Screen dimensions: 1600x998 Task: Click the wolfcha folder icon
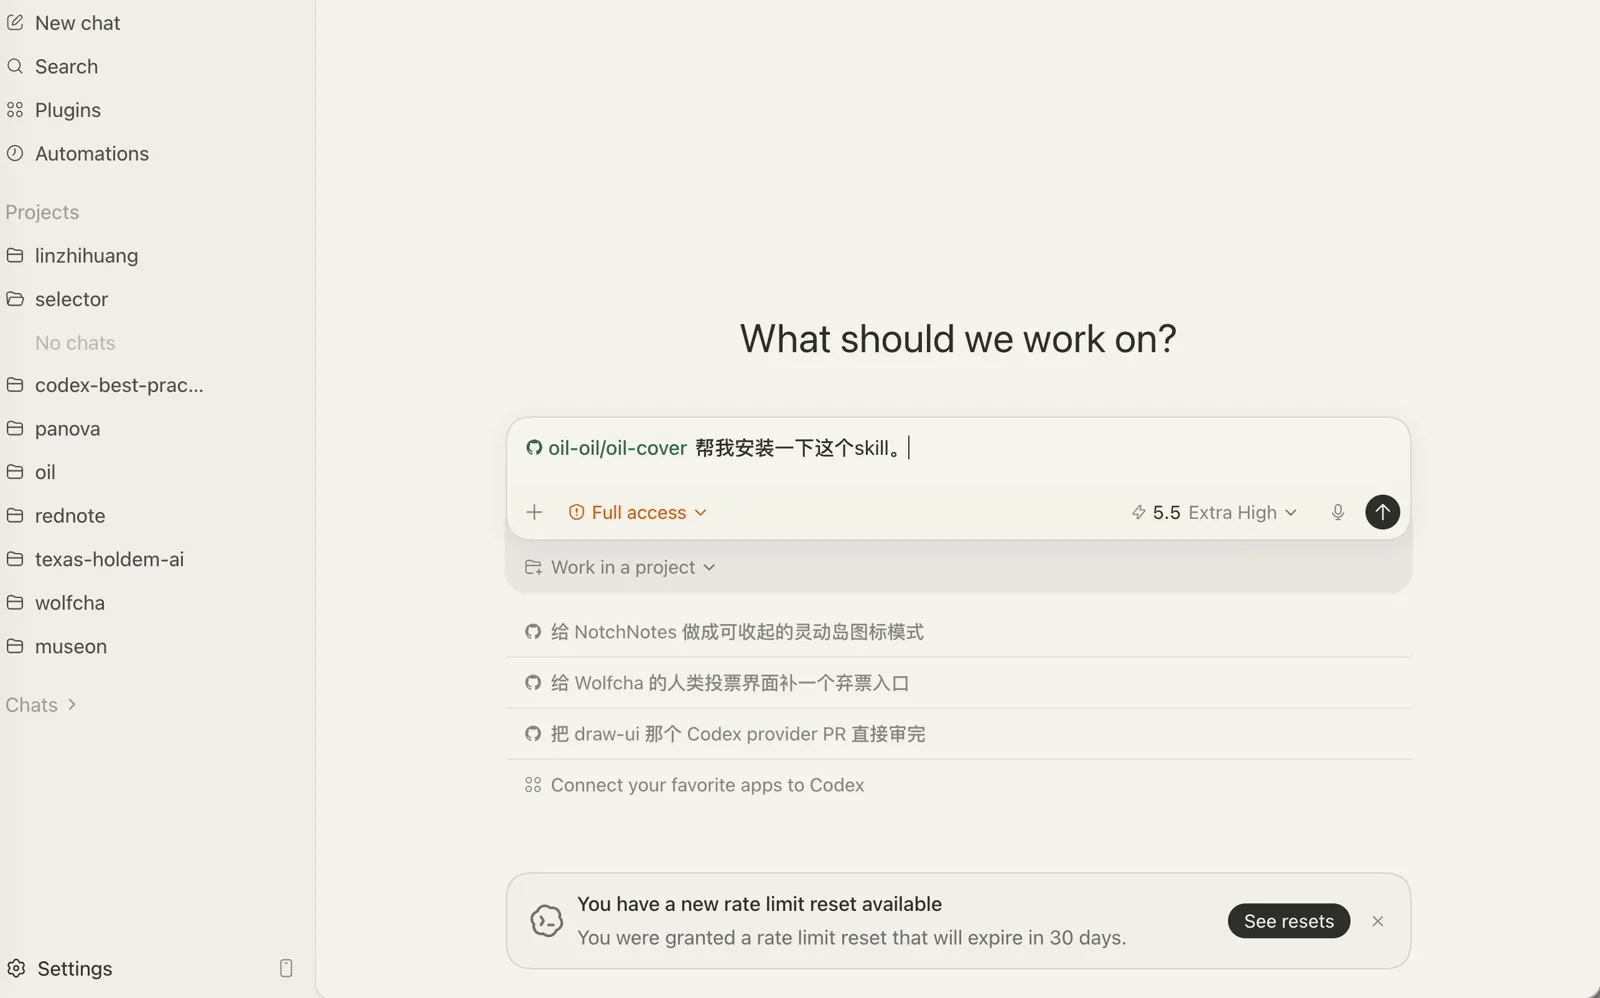coord(15,602)
